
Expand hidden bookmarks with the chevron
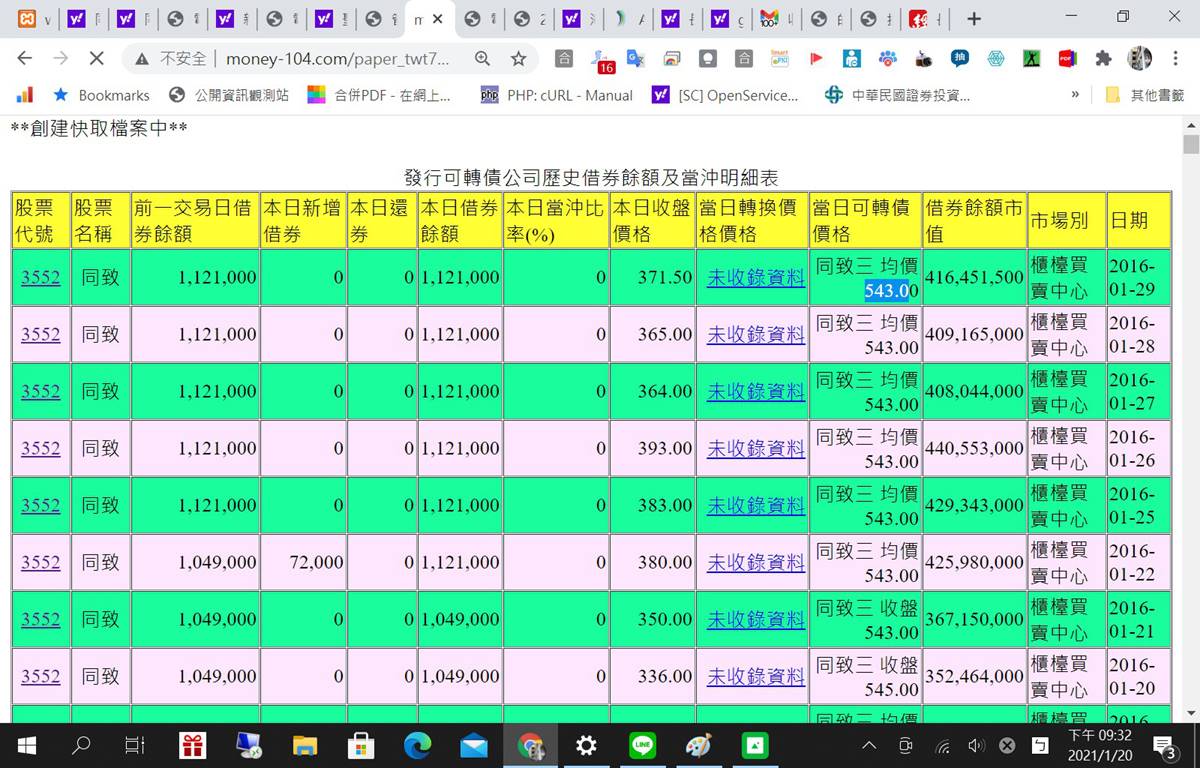tap(1075, 95)
